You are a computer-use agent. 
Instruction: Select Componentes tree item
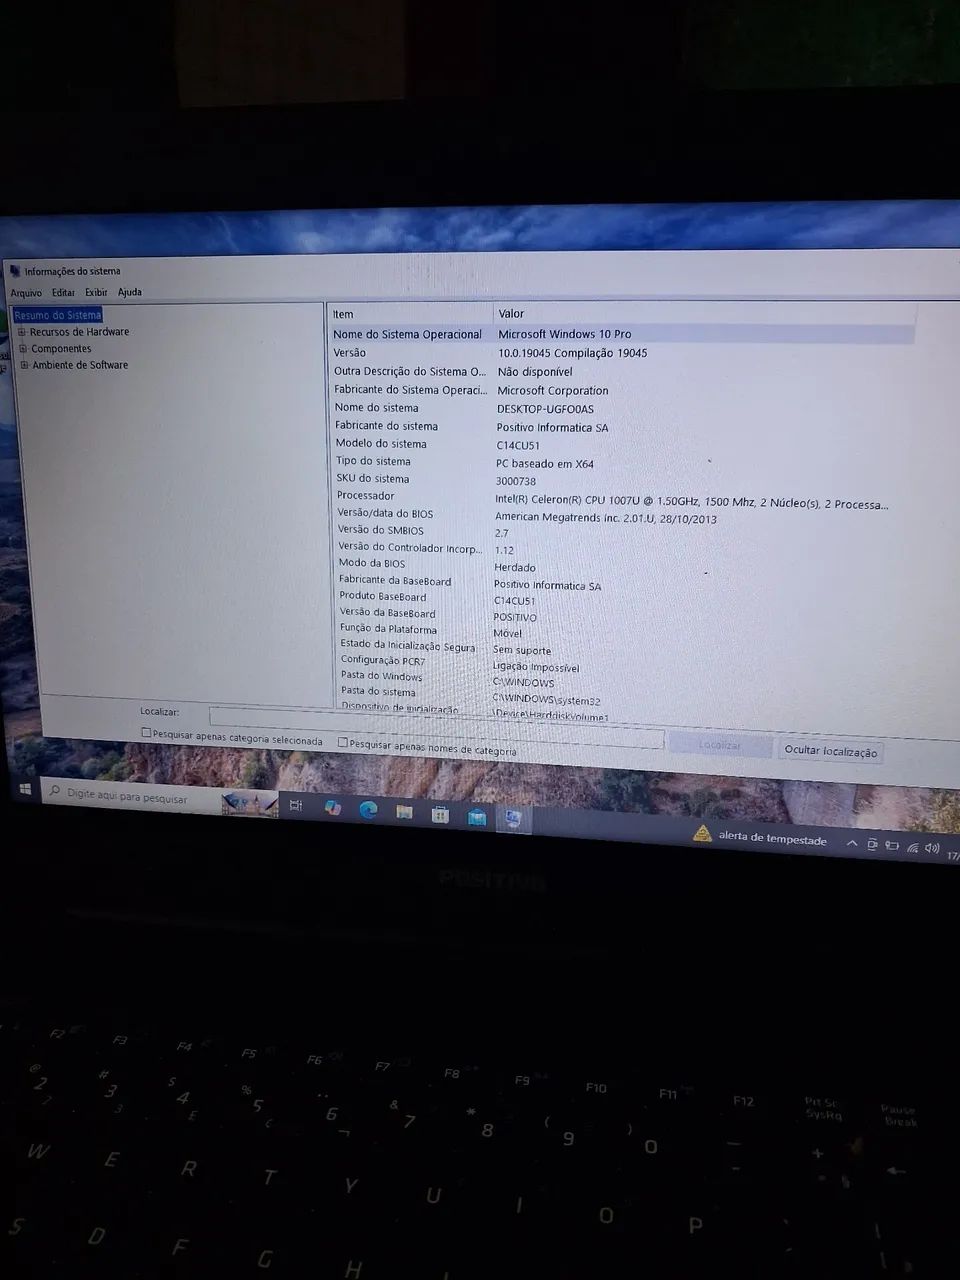pyautogui.click(x=61, y=349)
